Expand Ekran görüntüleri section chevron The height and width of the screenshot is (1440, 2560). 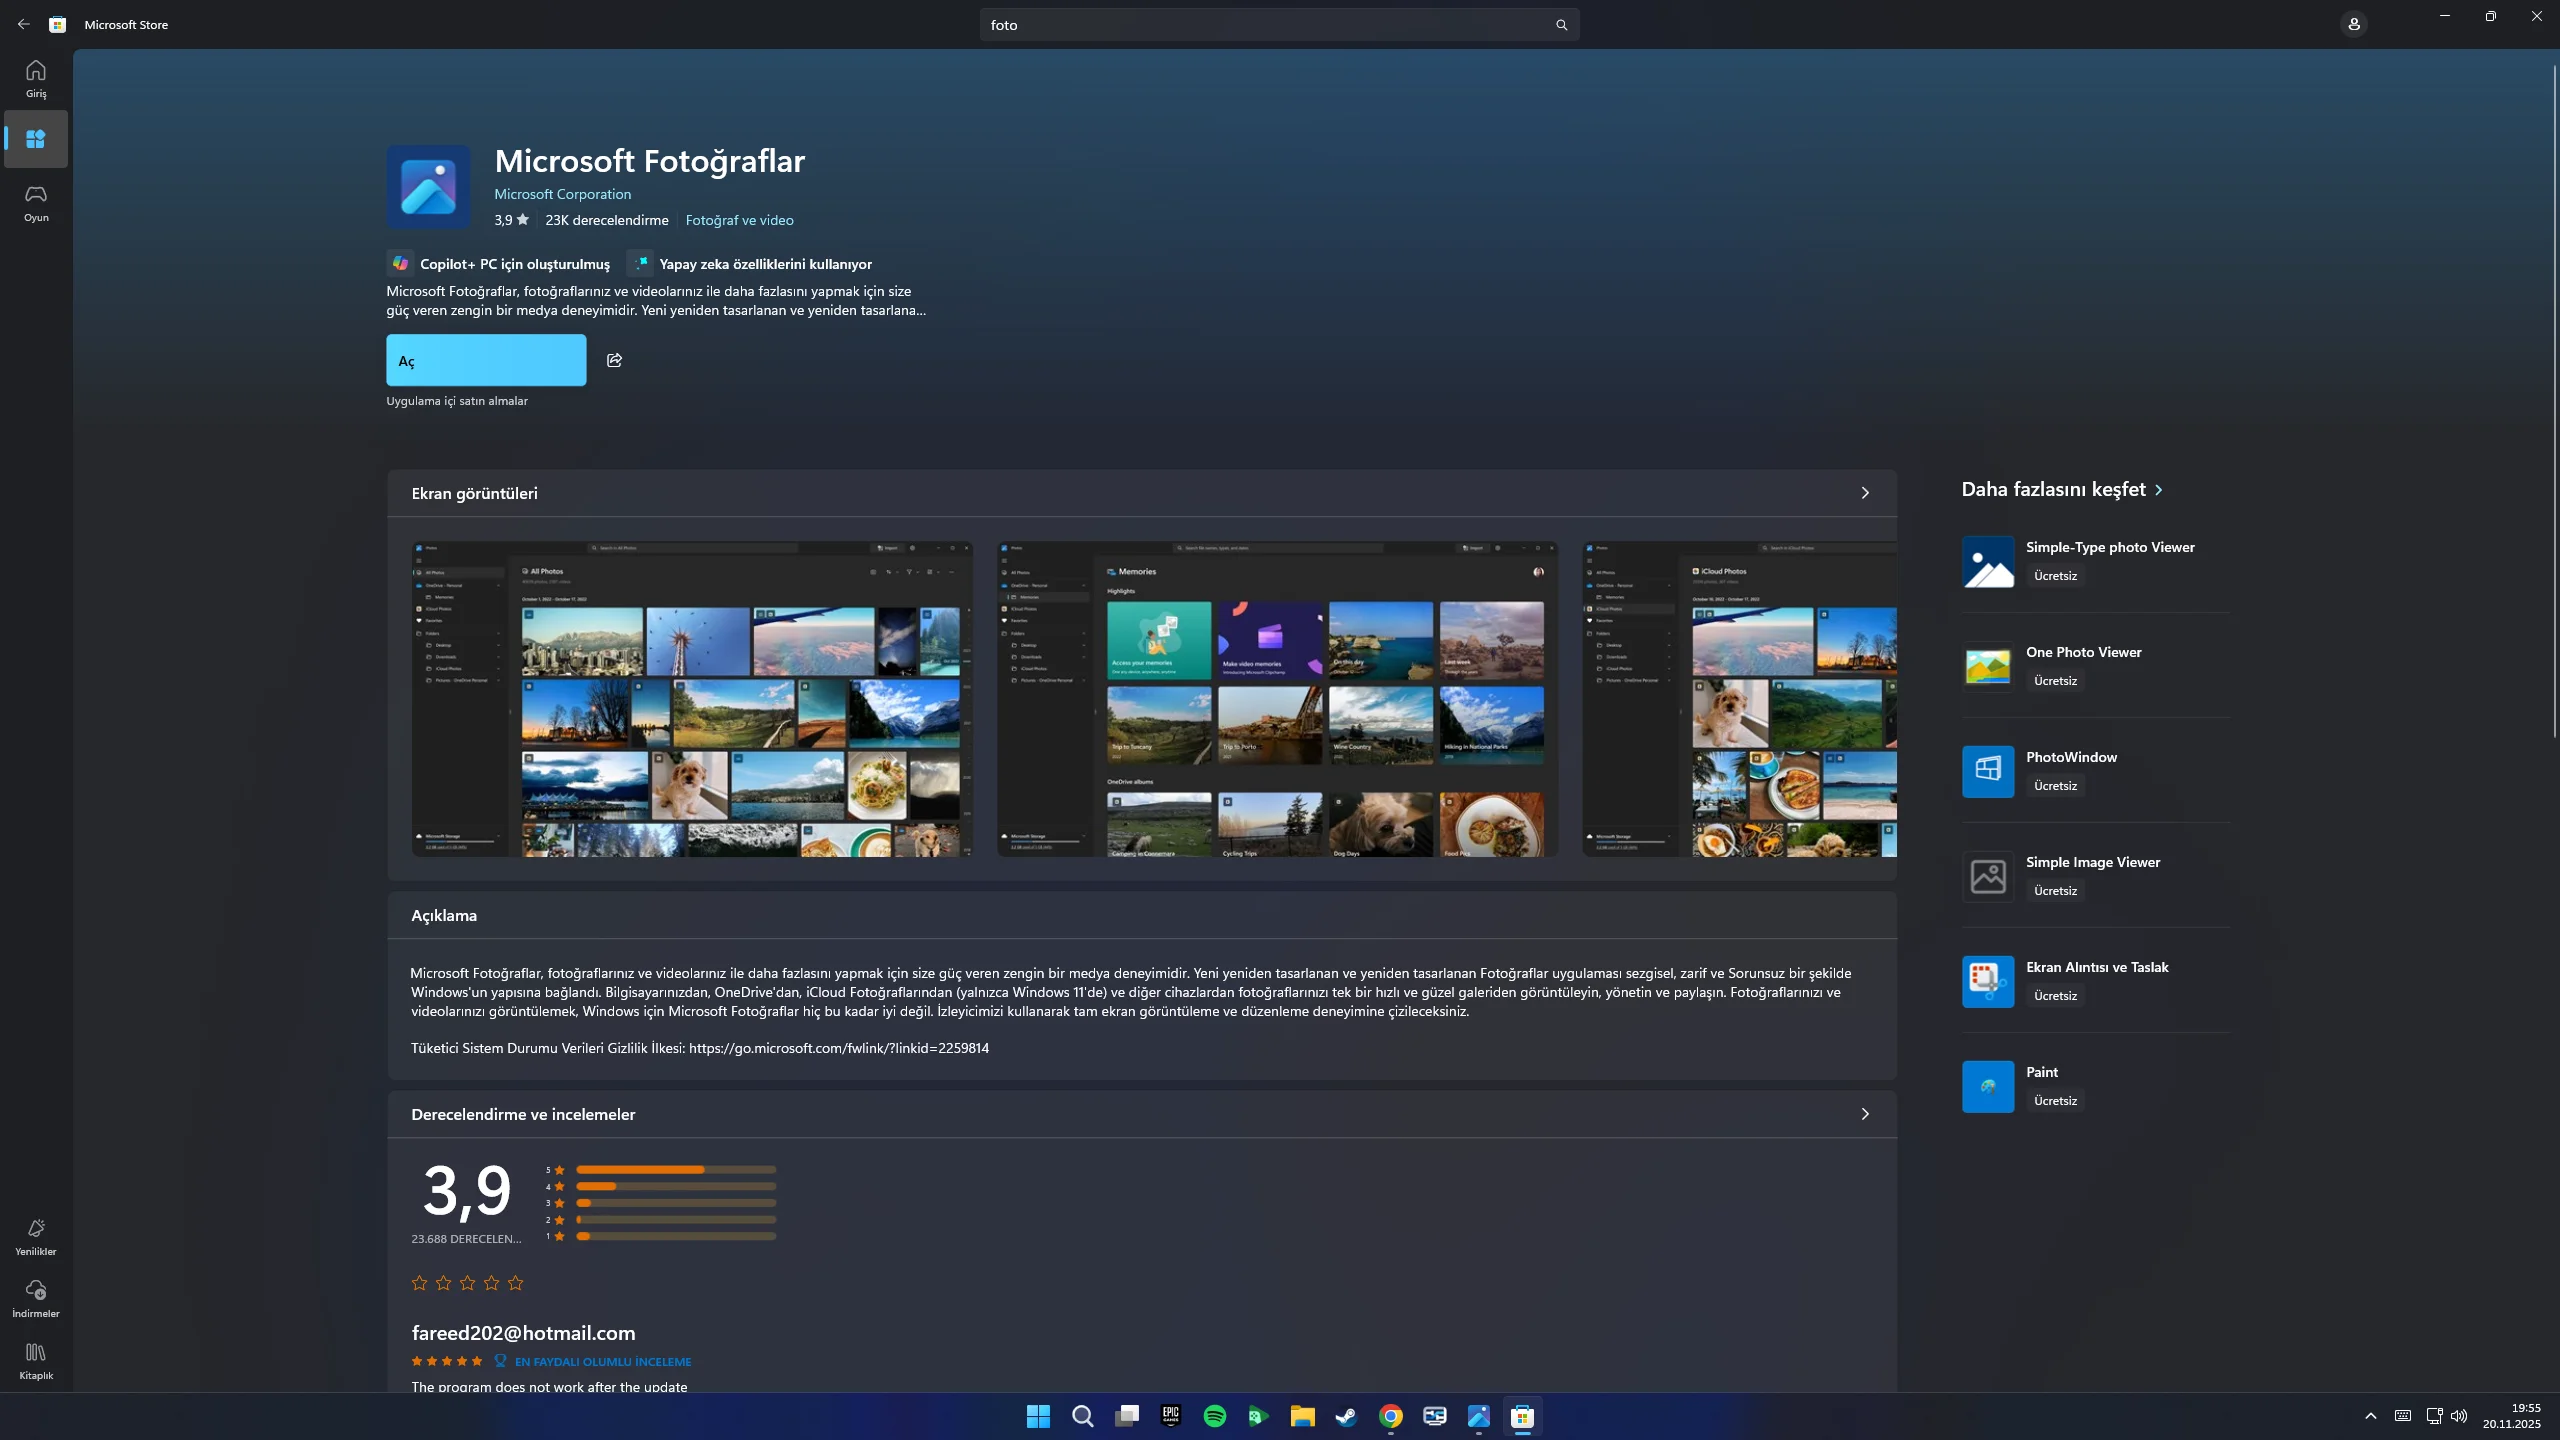click(1864, 493)
